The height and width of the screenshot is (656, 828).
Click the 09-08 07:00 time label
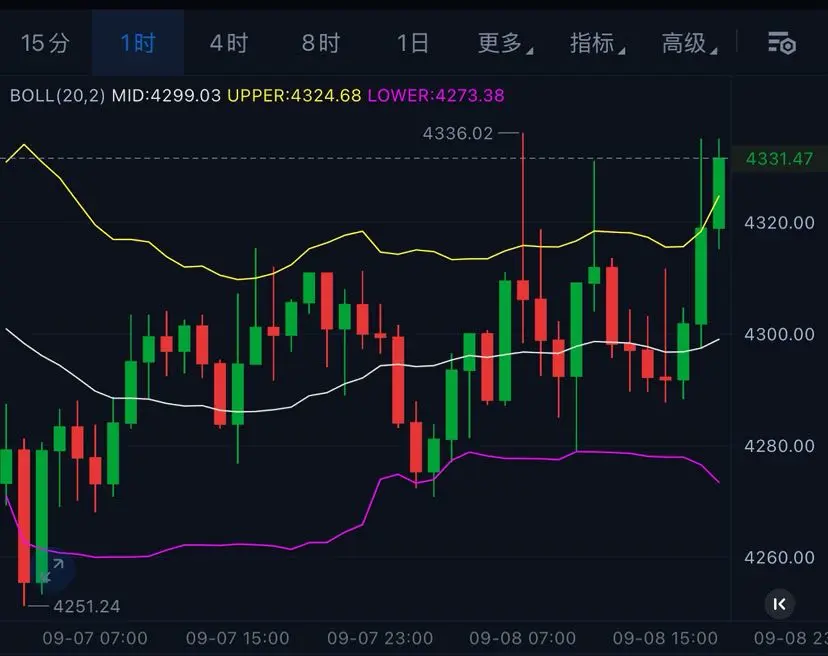coord(523,639)
